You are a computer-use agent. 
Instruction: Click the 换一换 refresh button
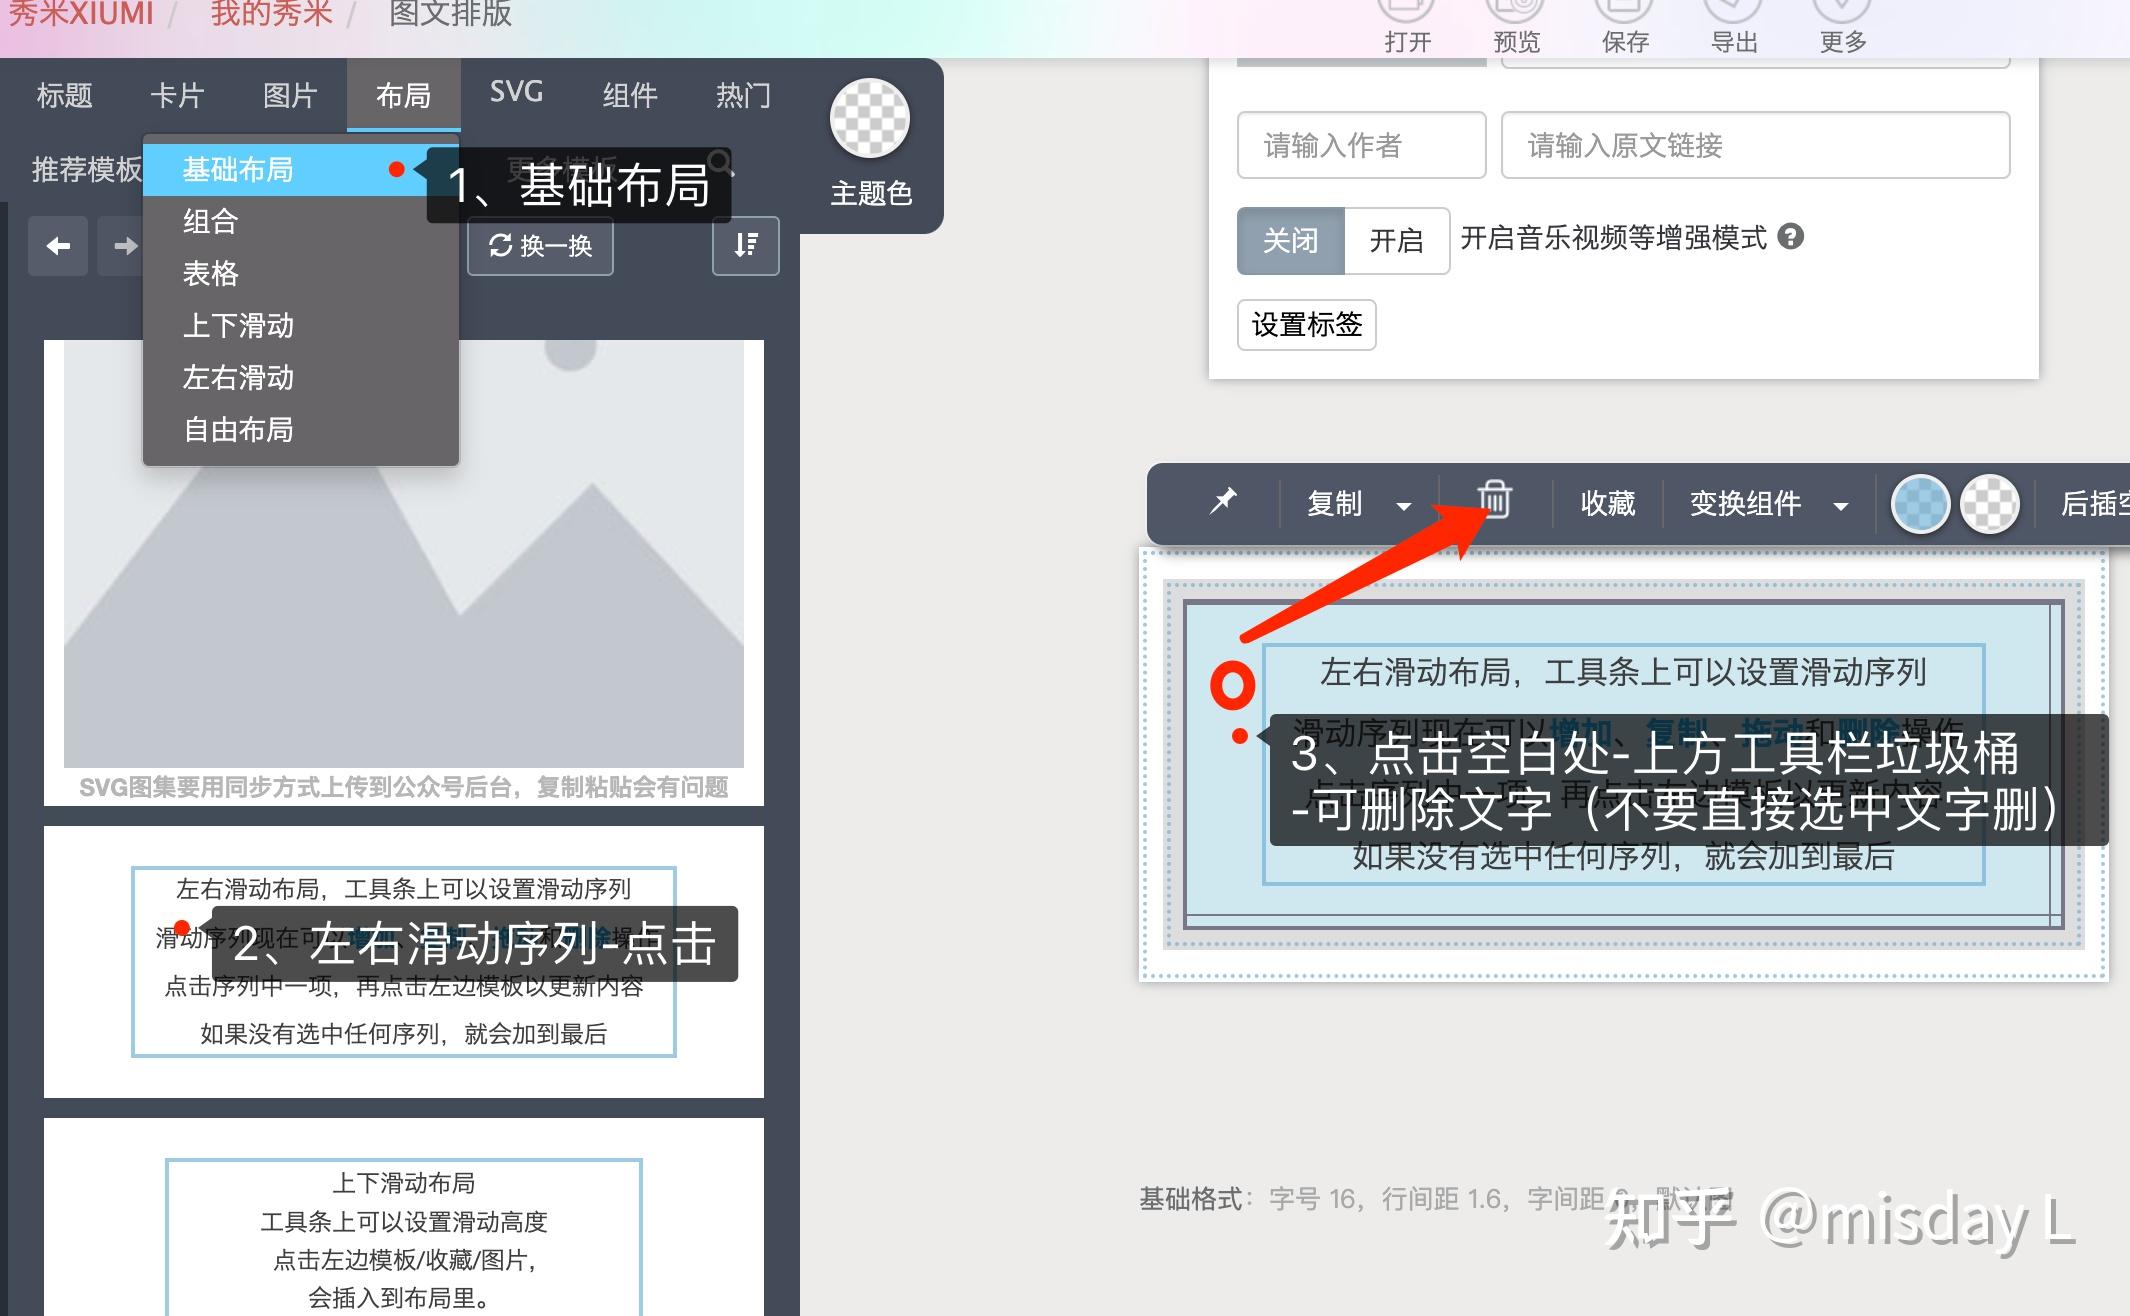[540, 246]
